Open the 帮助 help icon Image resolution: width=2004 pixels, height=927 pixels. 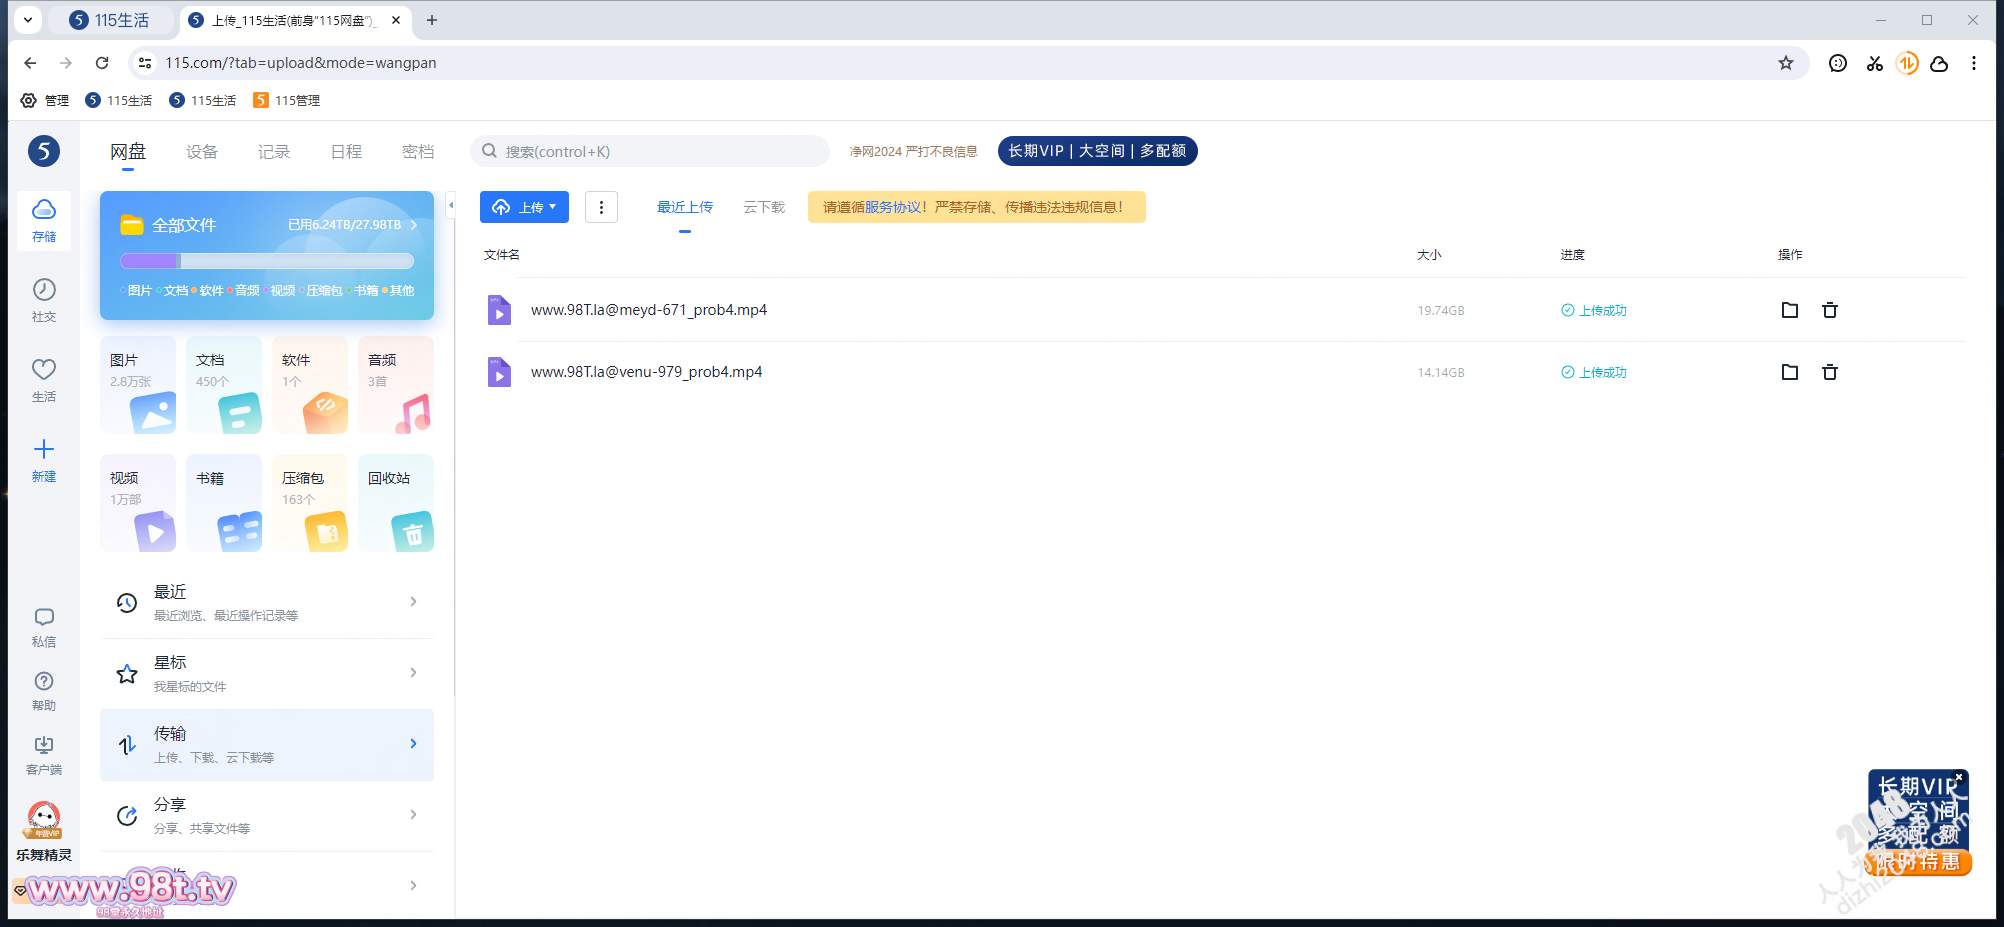coord(44,690)
